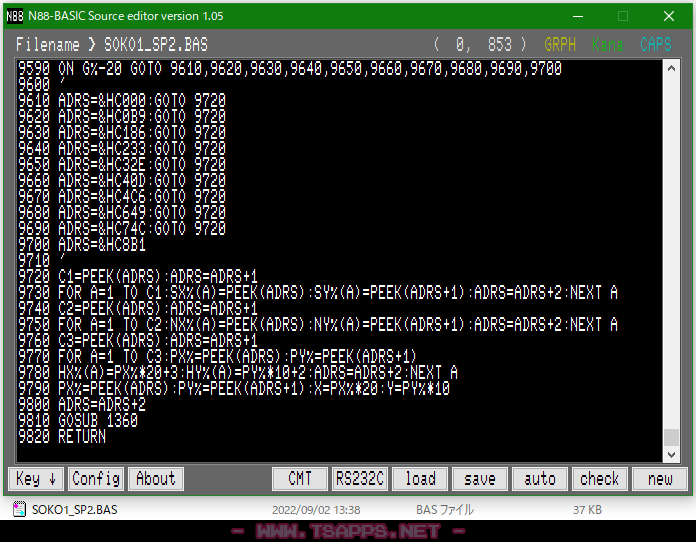Screen dimensions: 696x542
Task: Click the CMT button
Action: (x=300, y=479)
